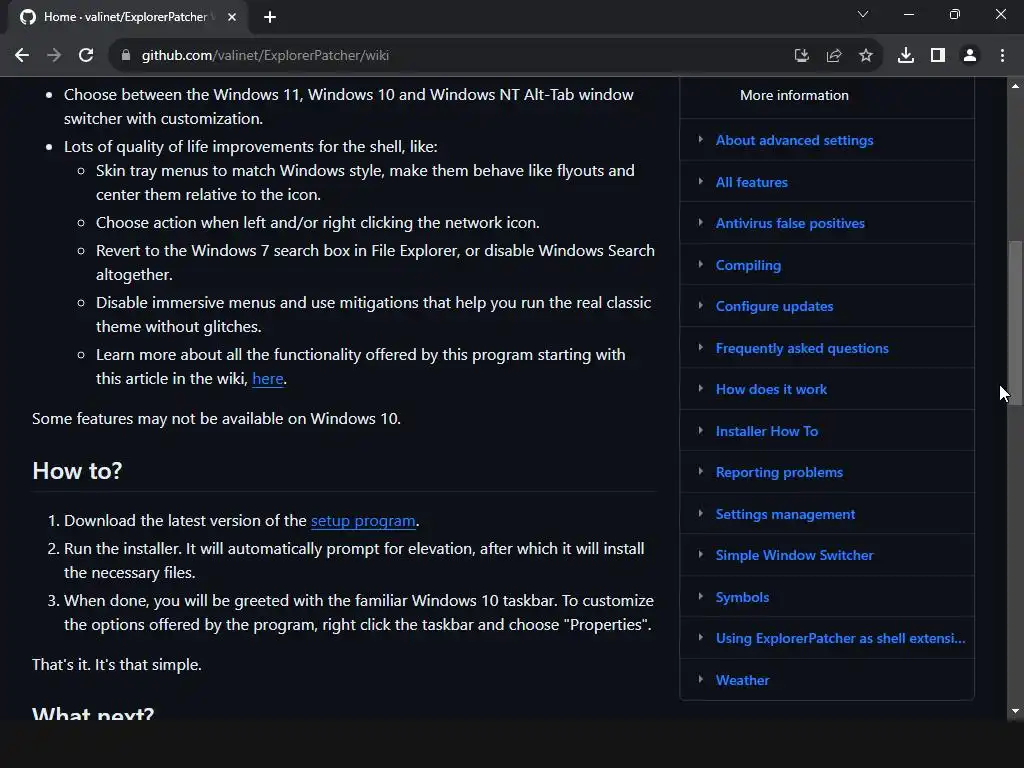Click the page scrollbar thumb
The image size is (1024, 768).
(1015, 323)
